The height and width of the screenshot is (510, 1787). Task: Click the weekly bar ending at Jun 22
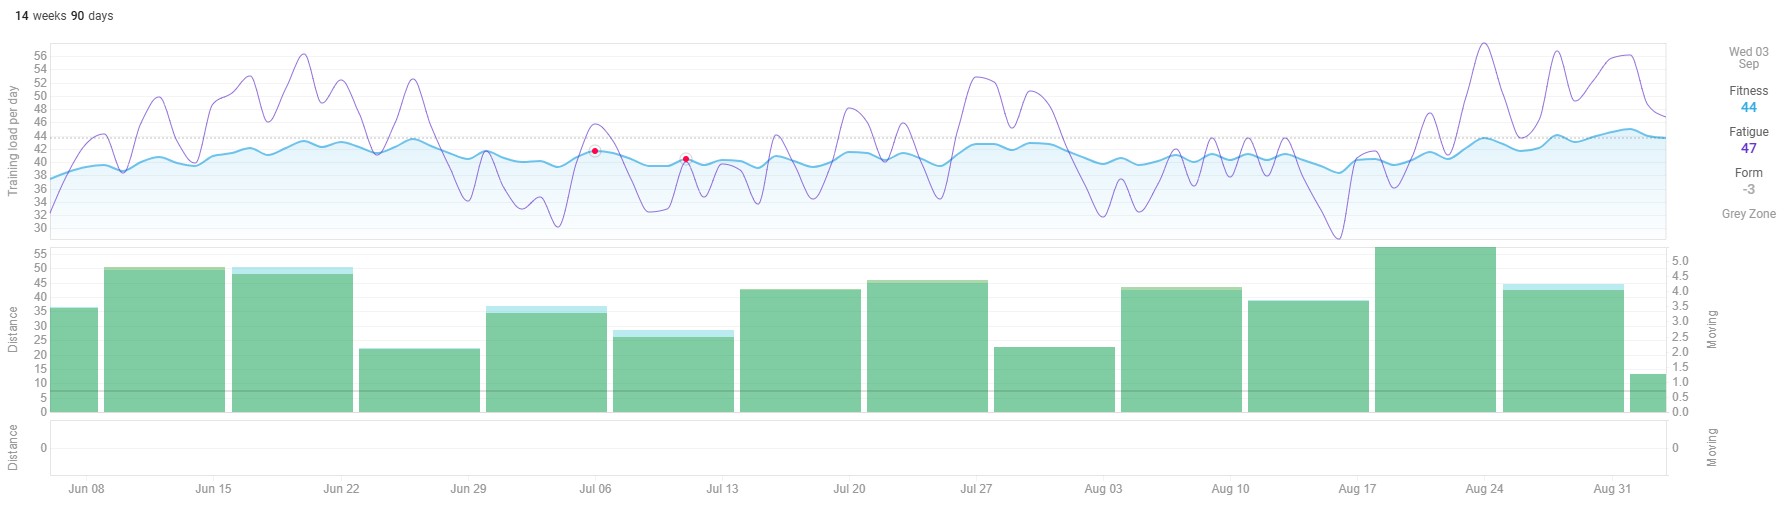[292, 340]
